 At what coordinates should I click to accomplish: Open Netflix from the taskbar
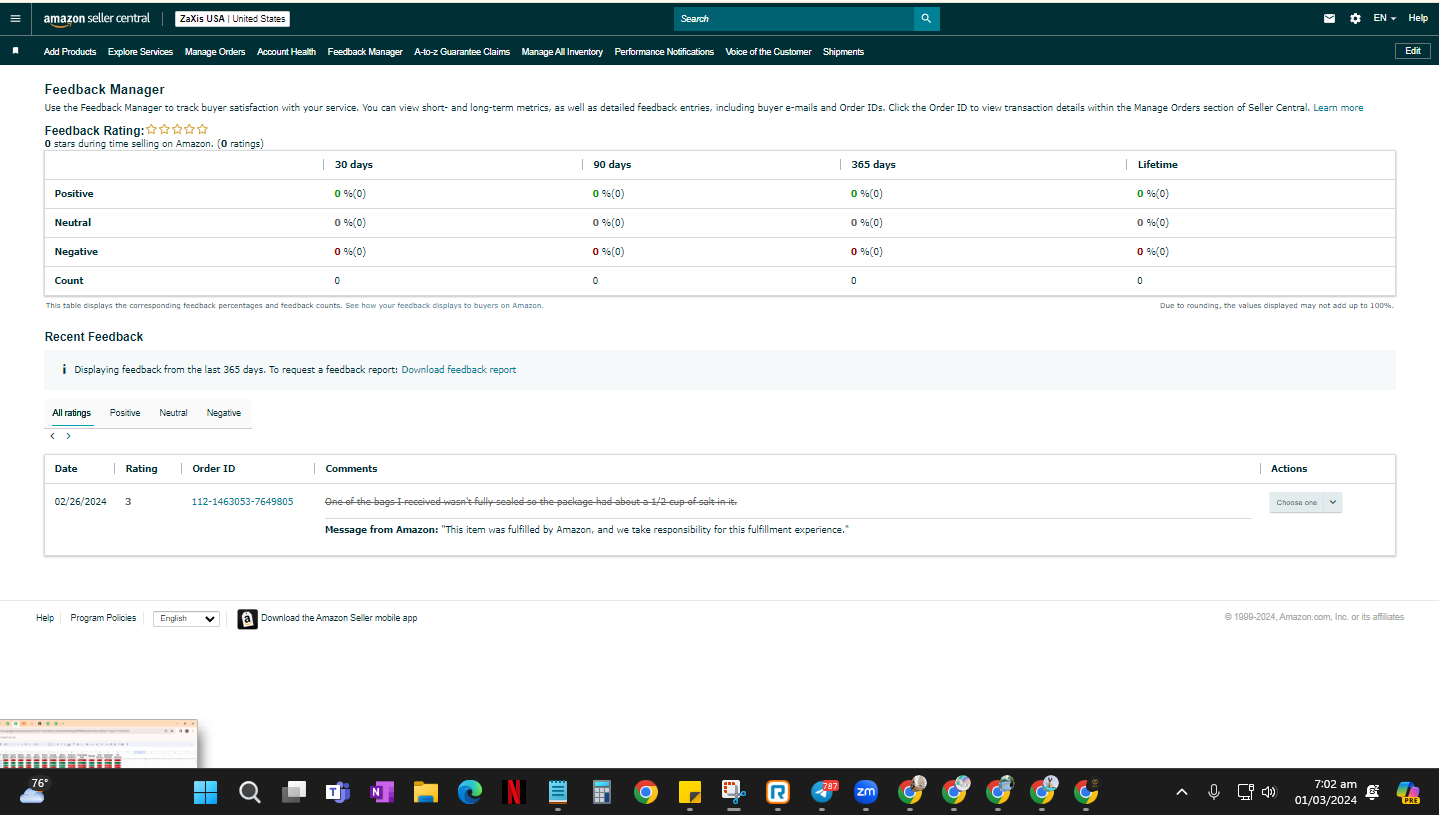[514, 793]
